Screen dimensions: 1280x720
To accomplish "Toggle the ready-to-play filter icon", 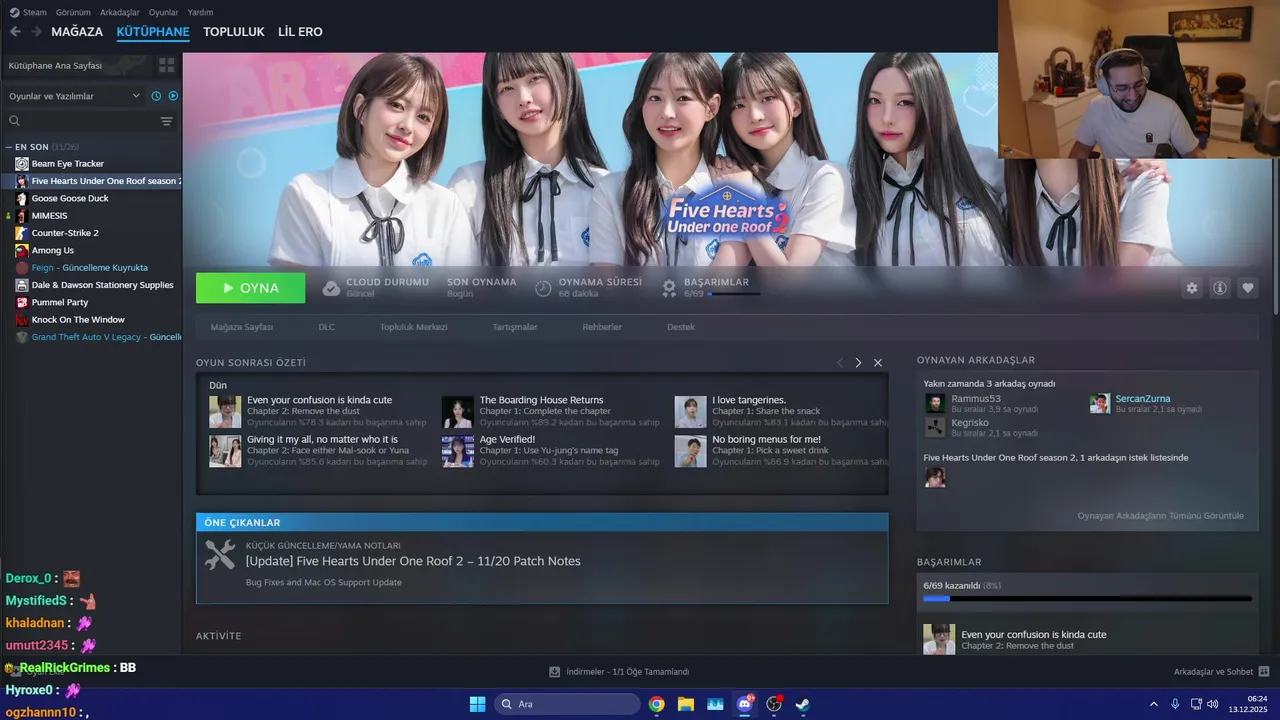I will [x=173, y=96].
